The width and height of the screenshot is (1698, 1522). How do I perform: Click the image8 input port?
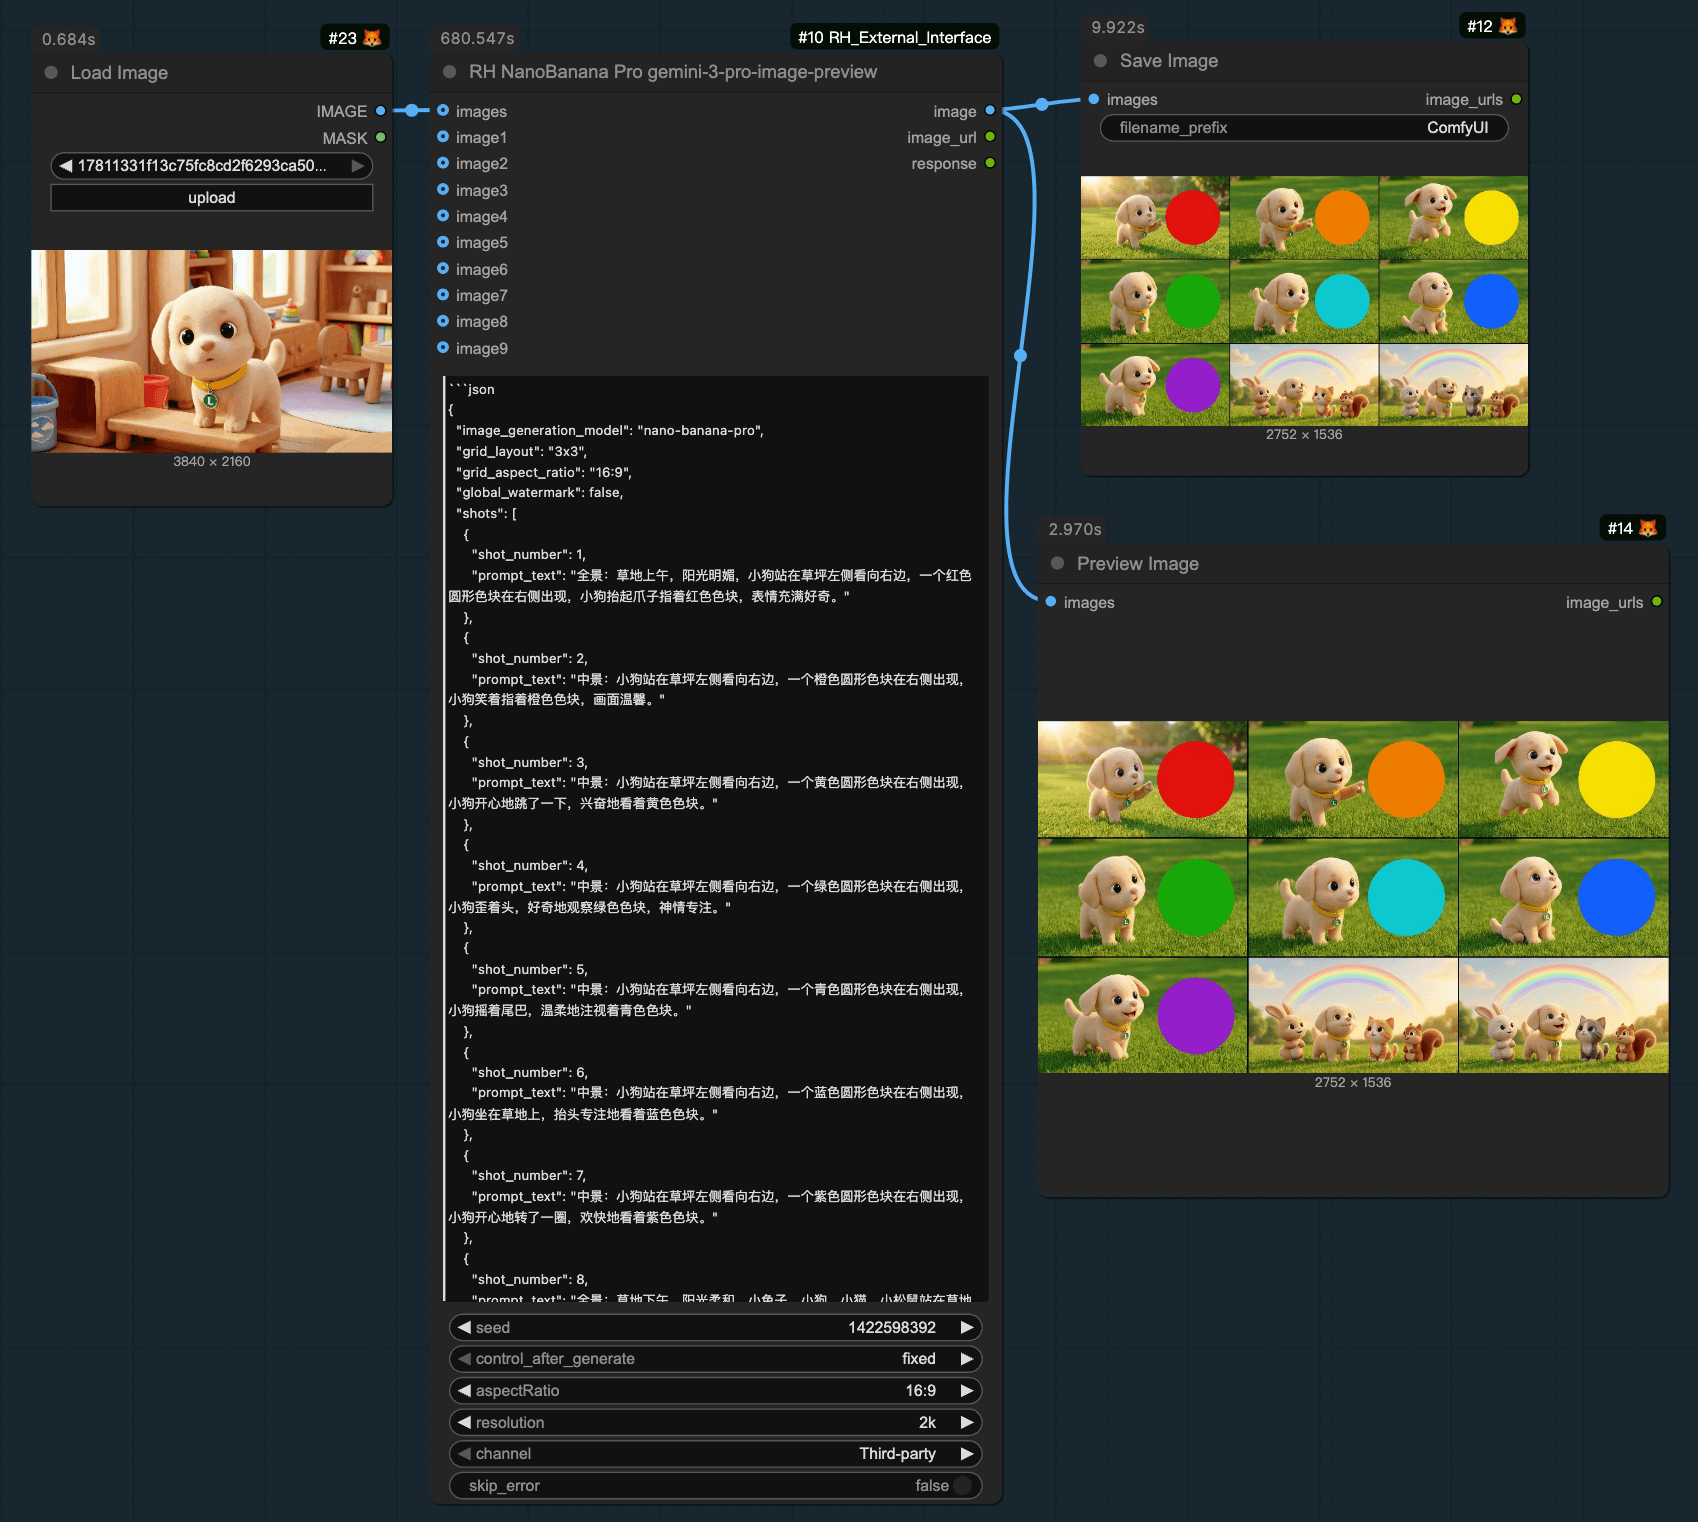click(443, 321)
